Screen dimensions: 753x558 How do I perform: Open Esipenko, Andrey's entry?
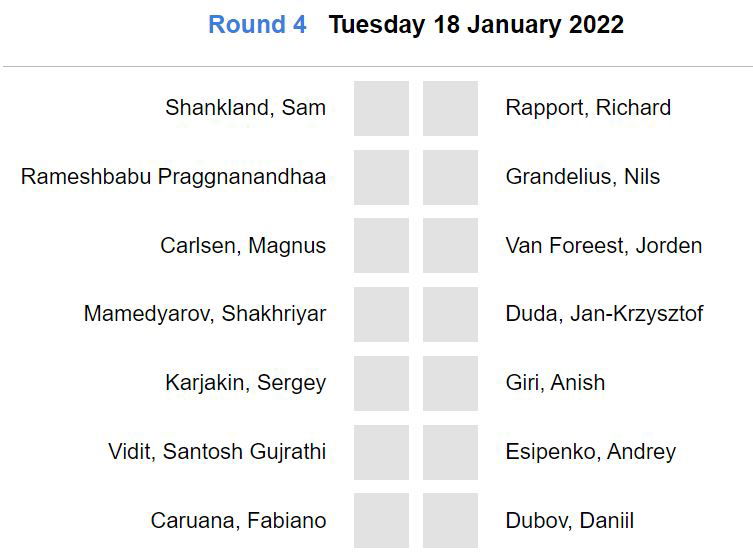(591, 452)
